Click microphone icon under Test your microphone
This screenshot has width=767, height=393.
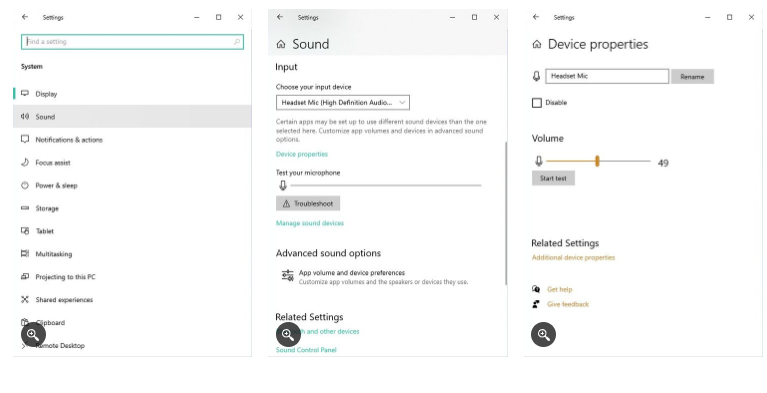[283, 185]
